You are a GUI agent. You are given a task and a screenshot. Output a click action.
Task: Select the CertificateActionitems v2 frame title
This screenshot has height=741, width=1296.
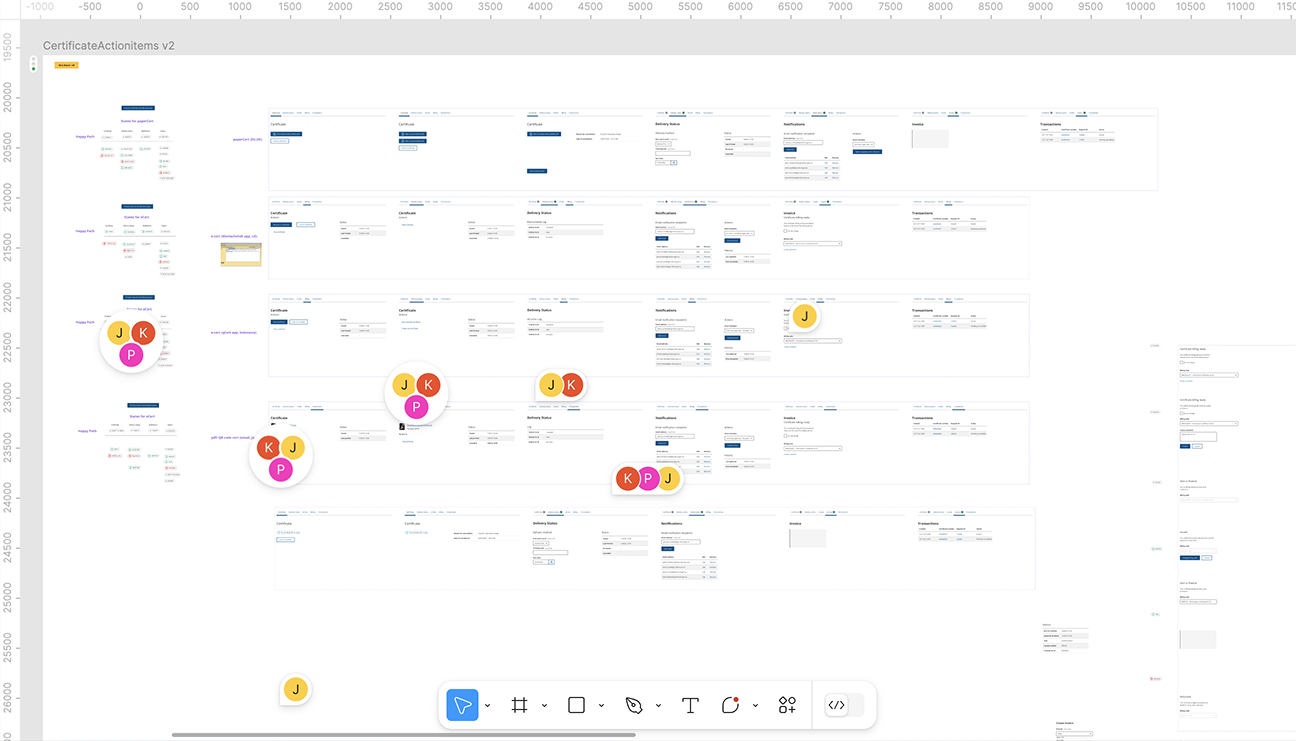108,46
